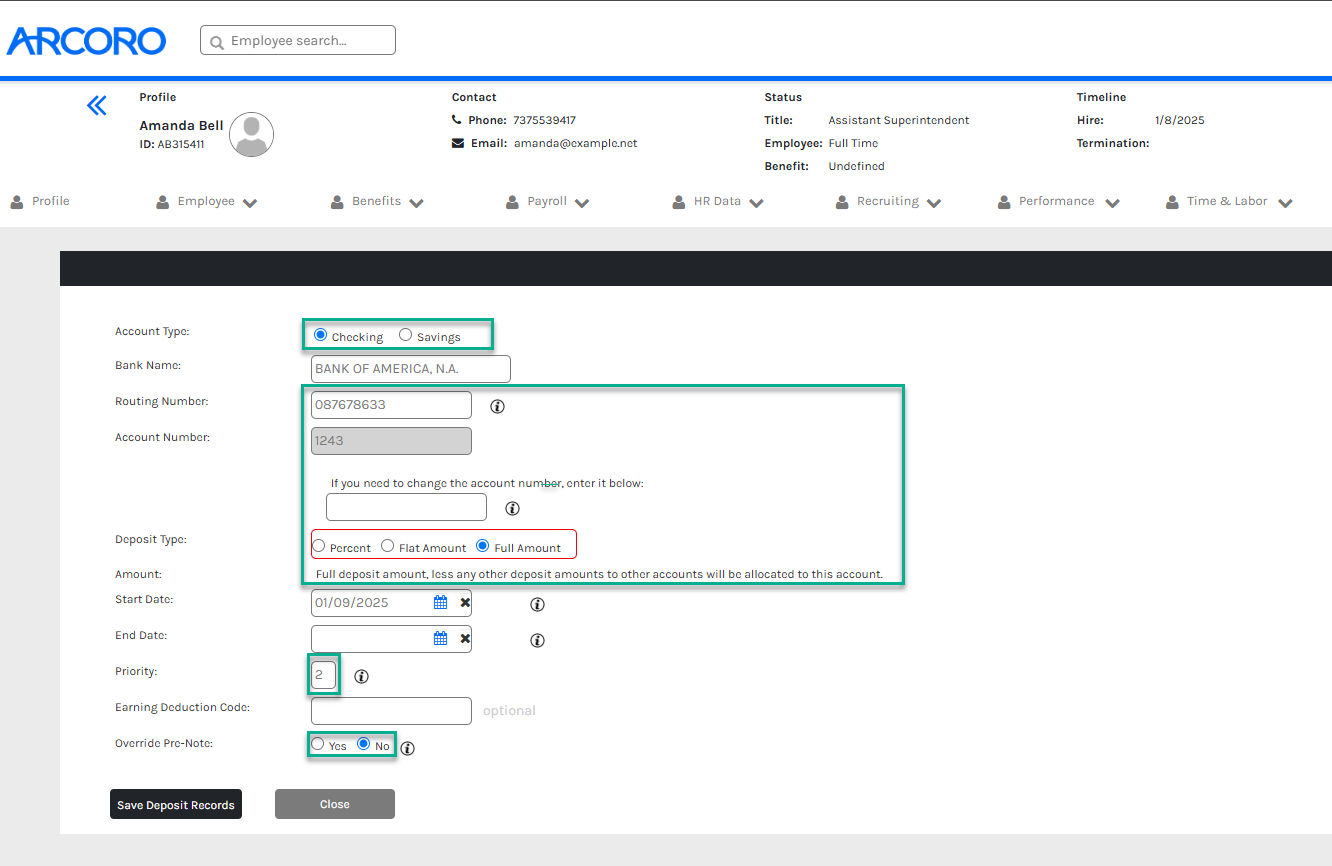Click the Earning Deduction Code field

pos(391,711)
